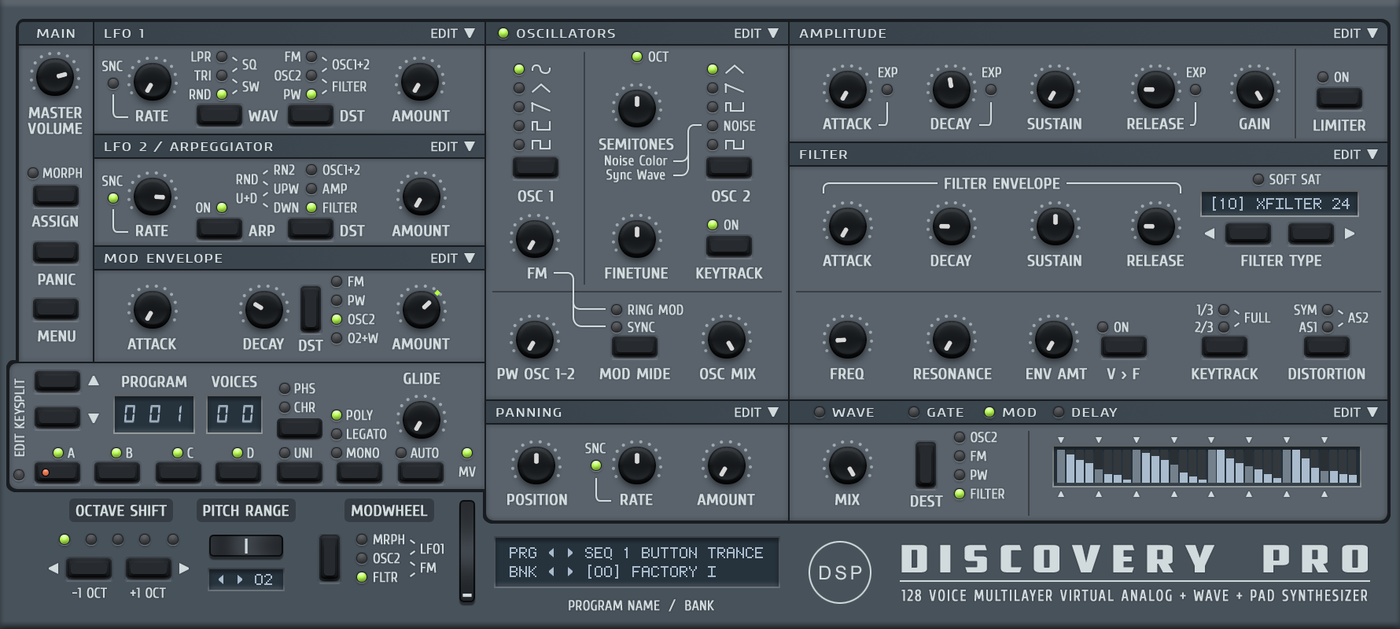
Task: Click the DISTORTION button
Action: pos(1327,346)
